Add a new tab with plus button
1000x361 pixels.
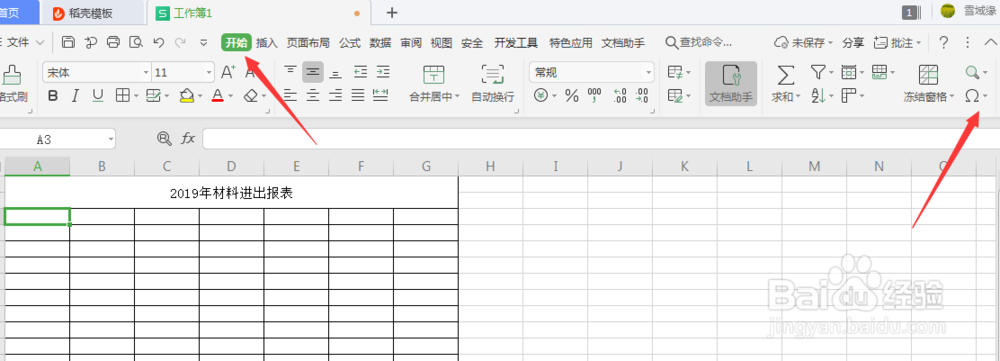(392, 12)
